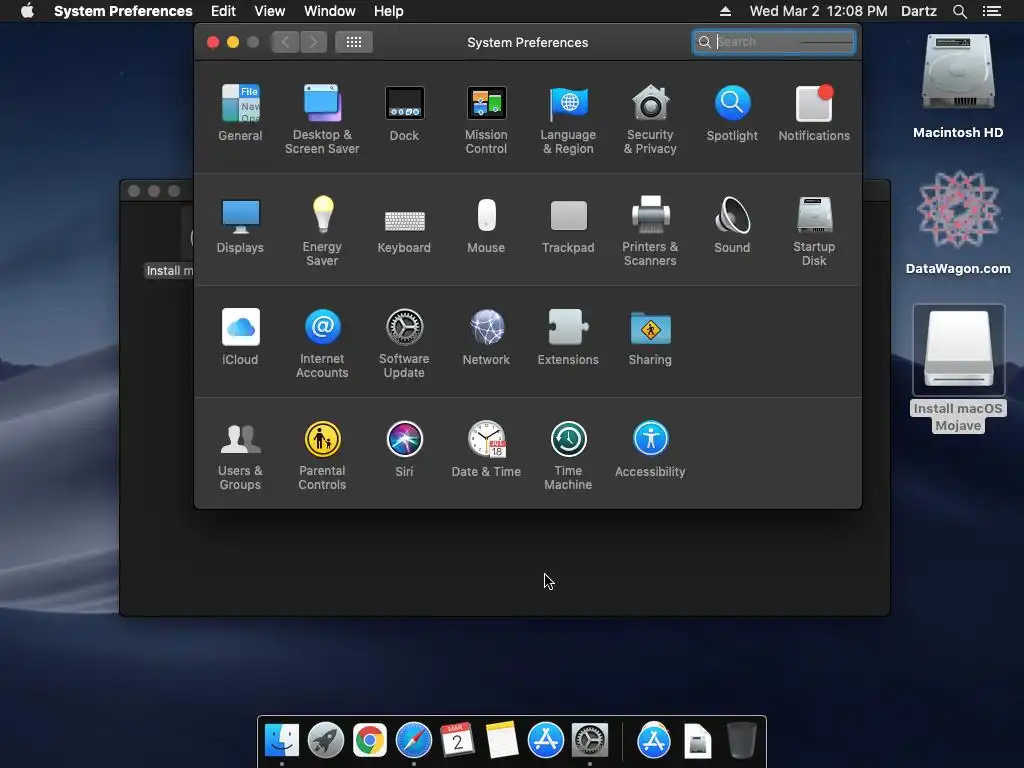Click the Dartz user name in menu bar
This screenshot has height=768, width=1024.
pyautogui.click(x=919, y=11)
